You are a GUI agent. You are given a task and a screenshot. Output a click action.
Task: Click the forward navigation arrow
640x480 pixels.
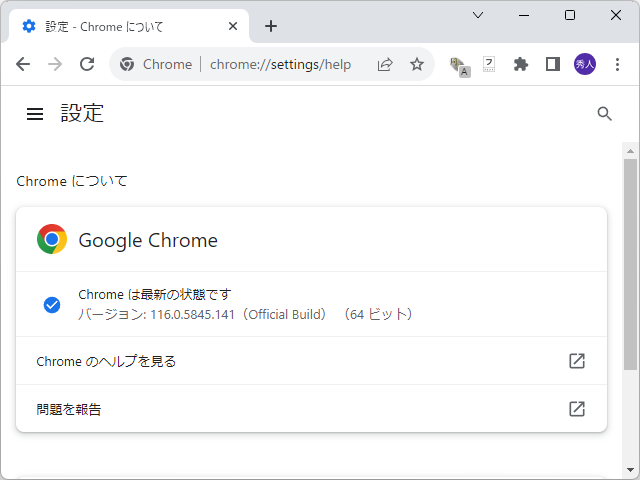coord(55,64)
